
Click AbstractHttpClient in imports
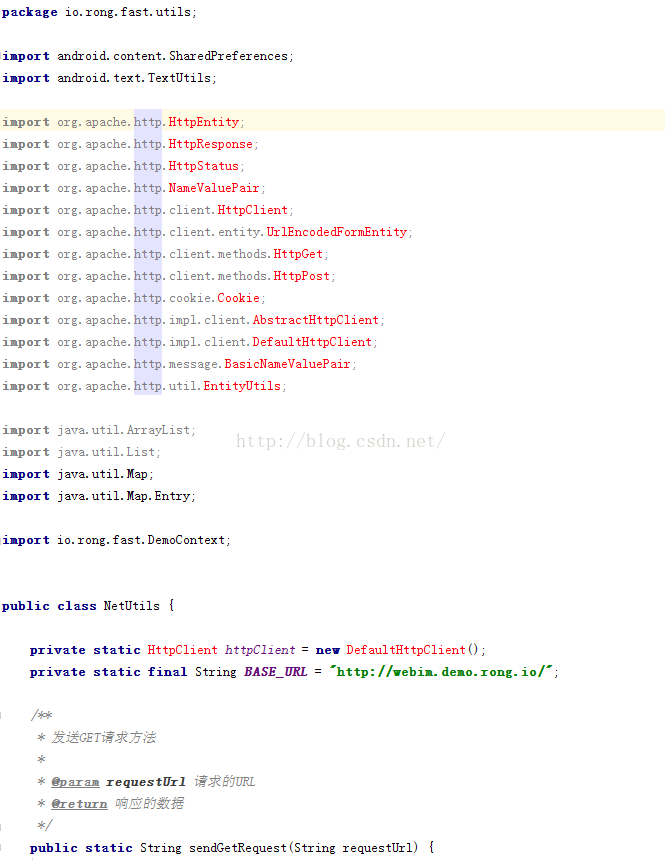click(x=315, y=320)
